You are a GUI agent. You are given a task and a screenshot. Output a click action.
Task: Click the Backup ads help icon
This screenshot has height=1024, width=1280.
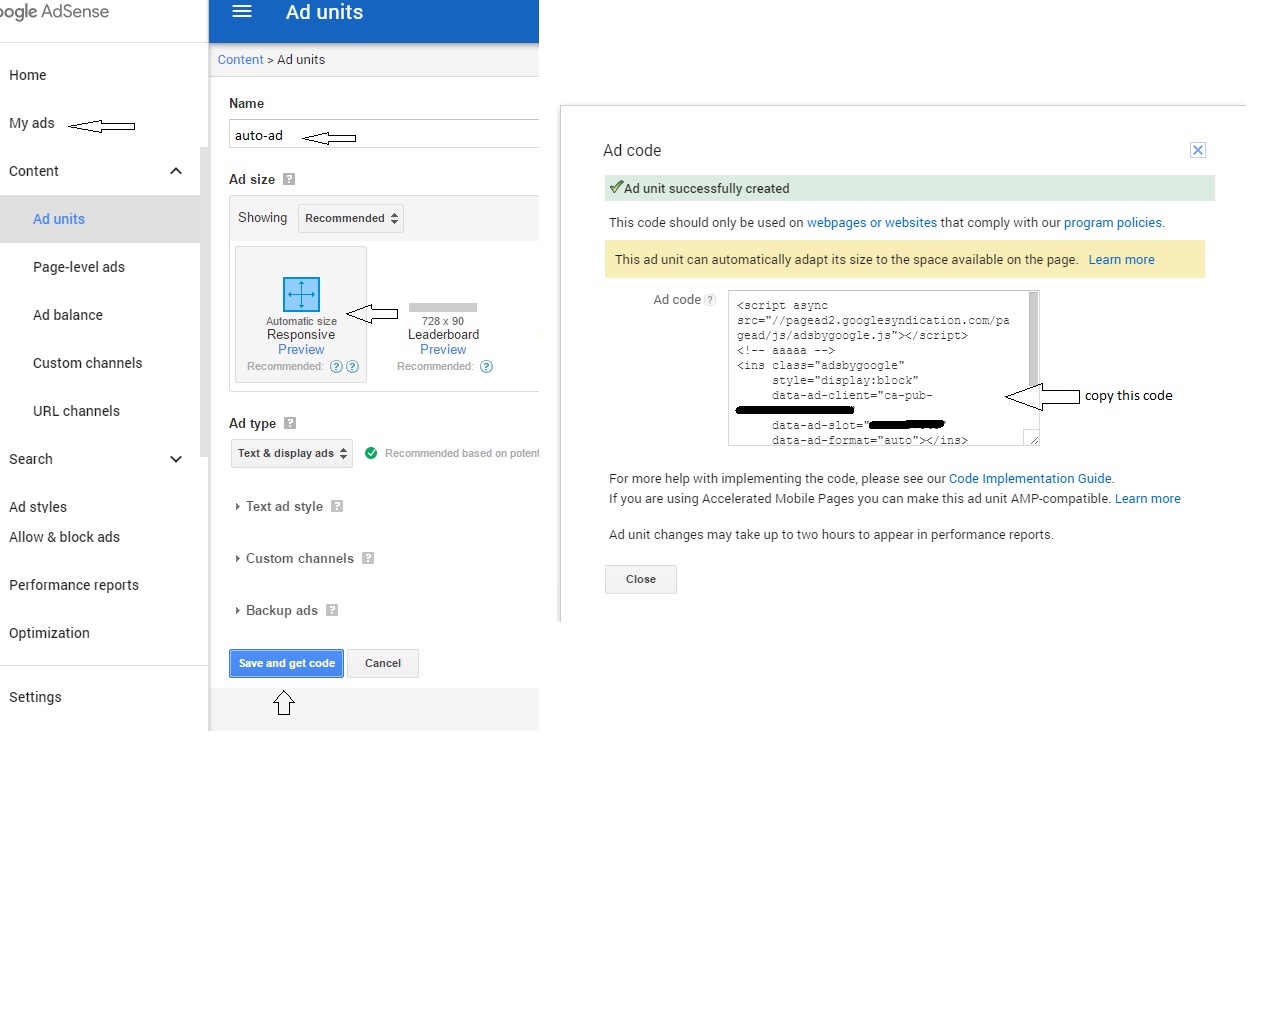point(332,610)
